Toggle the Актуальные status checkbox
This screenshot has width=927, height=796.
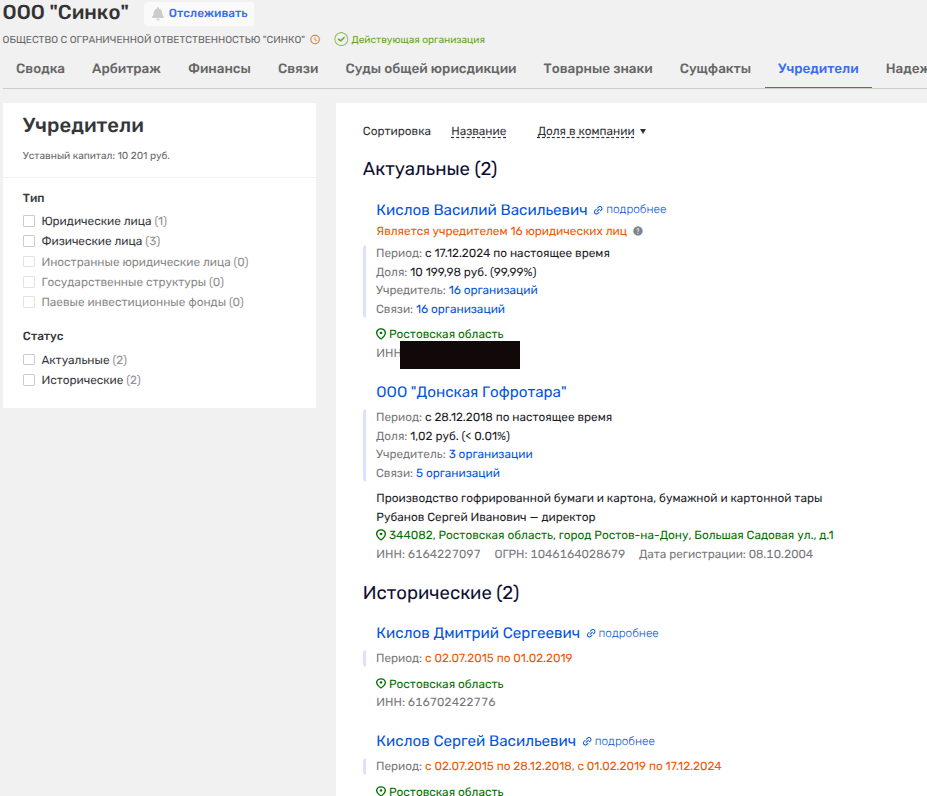tap(29, 360)
